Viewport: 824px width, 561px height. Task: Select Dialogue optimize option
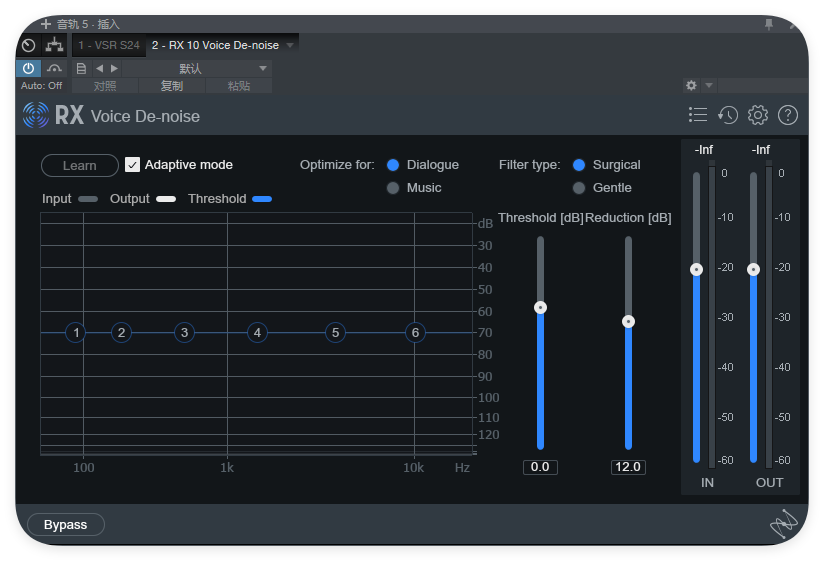click(x=393, y=165)
